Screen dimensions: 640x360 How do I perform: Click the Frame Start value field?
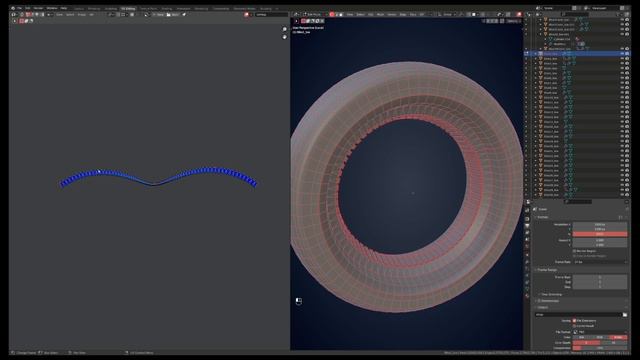(600, 277)
